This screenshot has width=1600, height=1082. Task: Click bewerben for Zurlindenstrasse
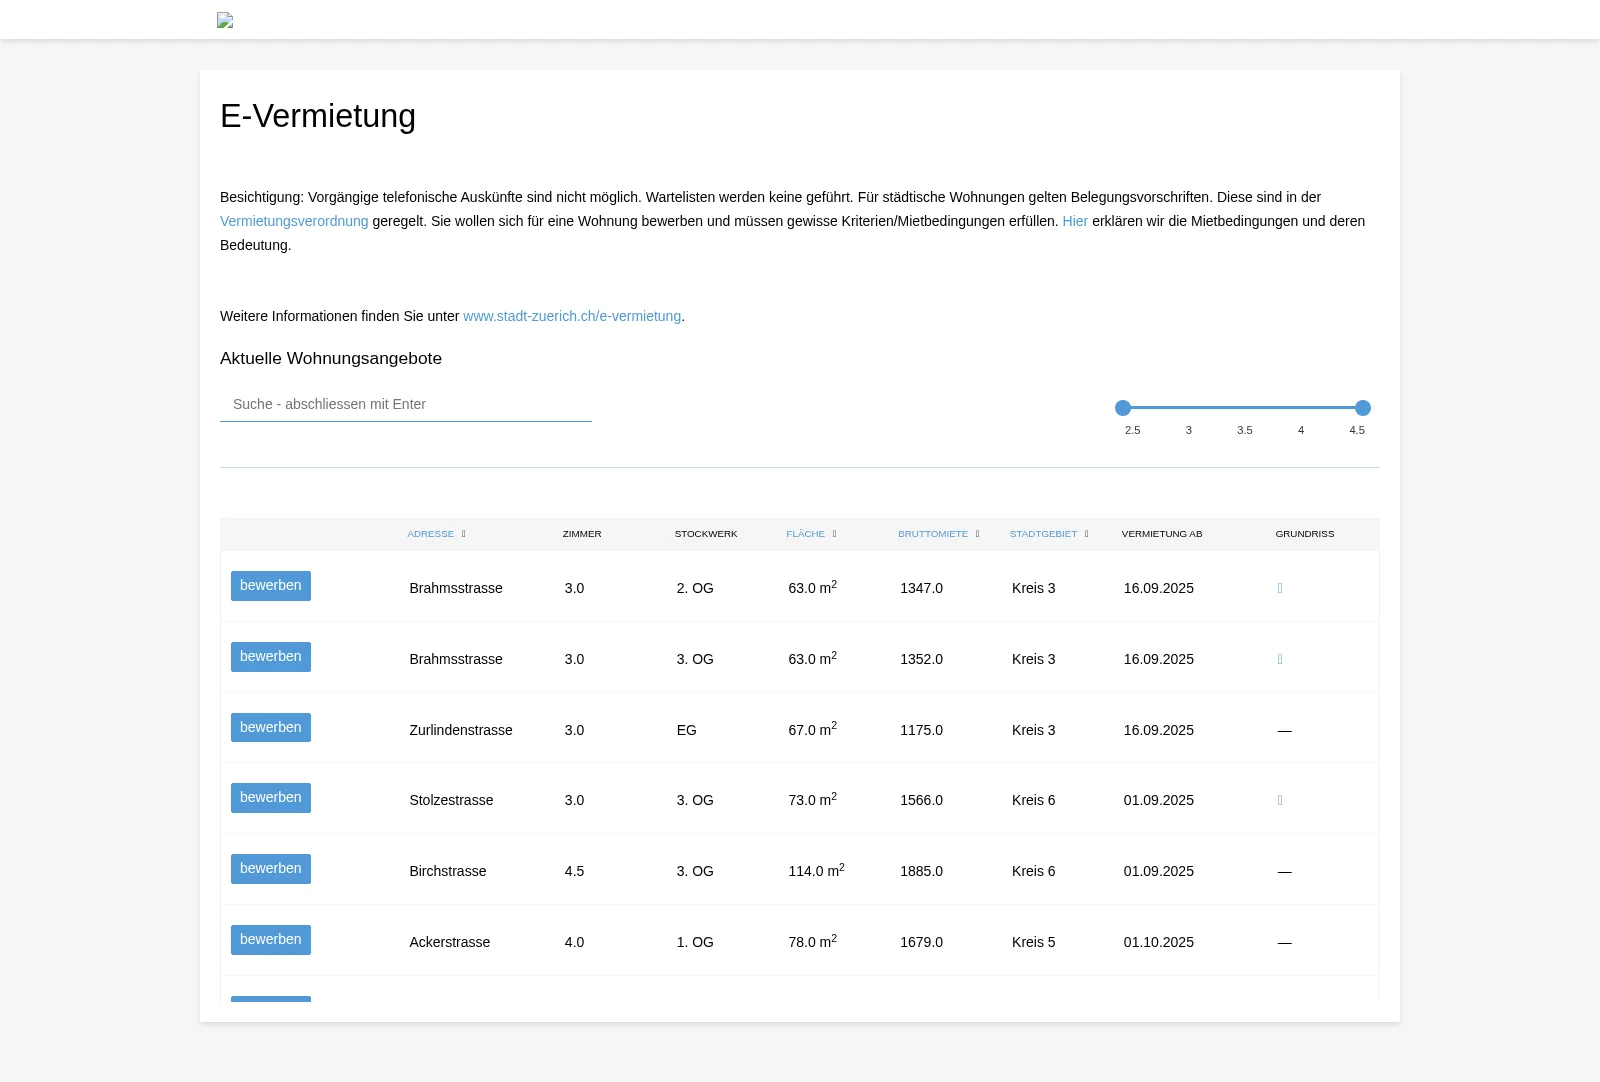271,728
